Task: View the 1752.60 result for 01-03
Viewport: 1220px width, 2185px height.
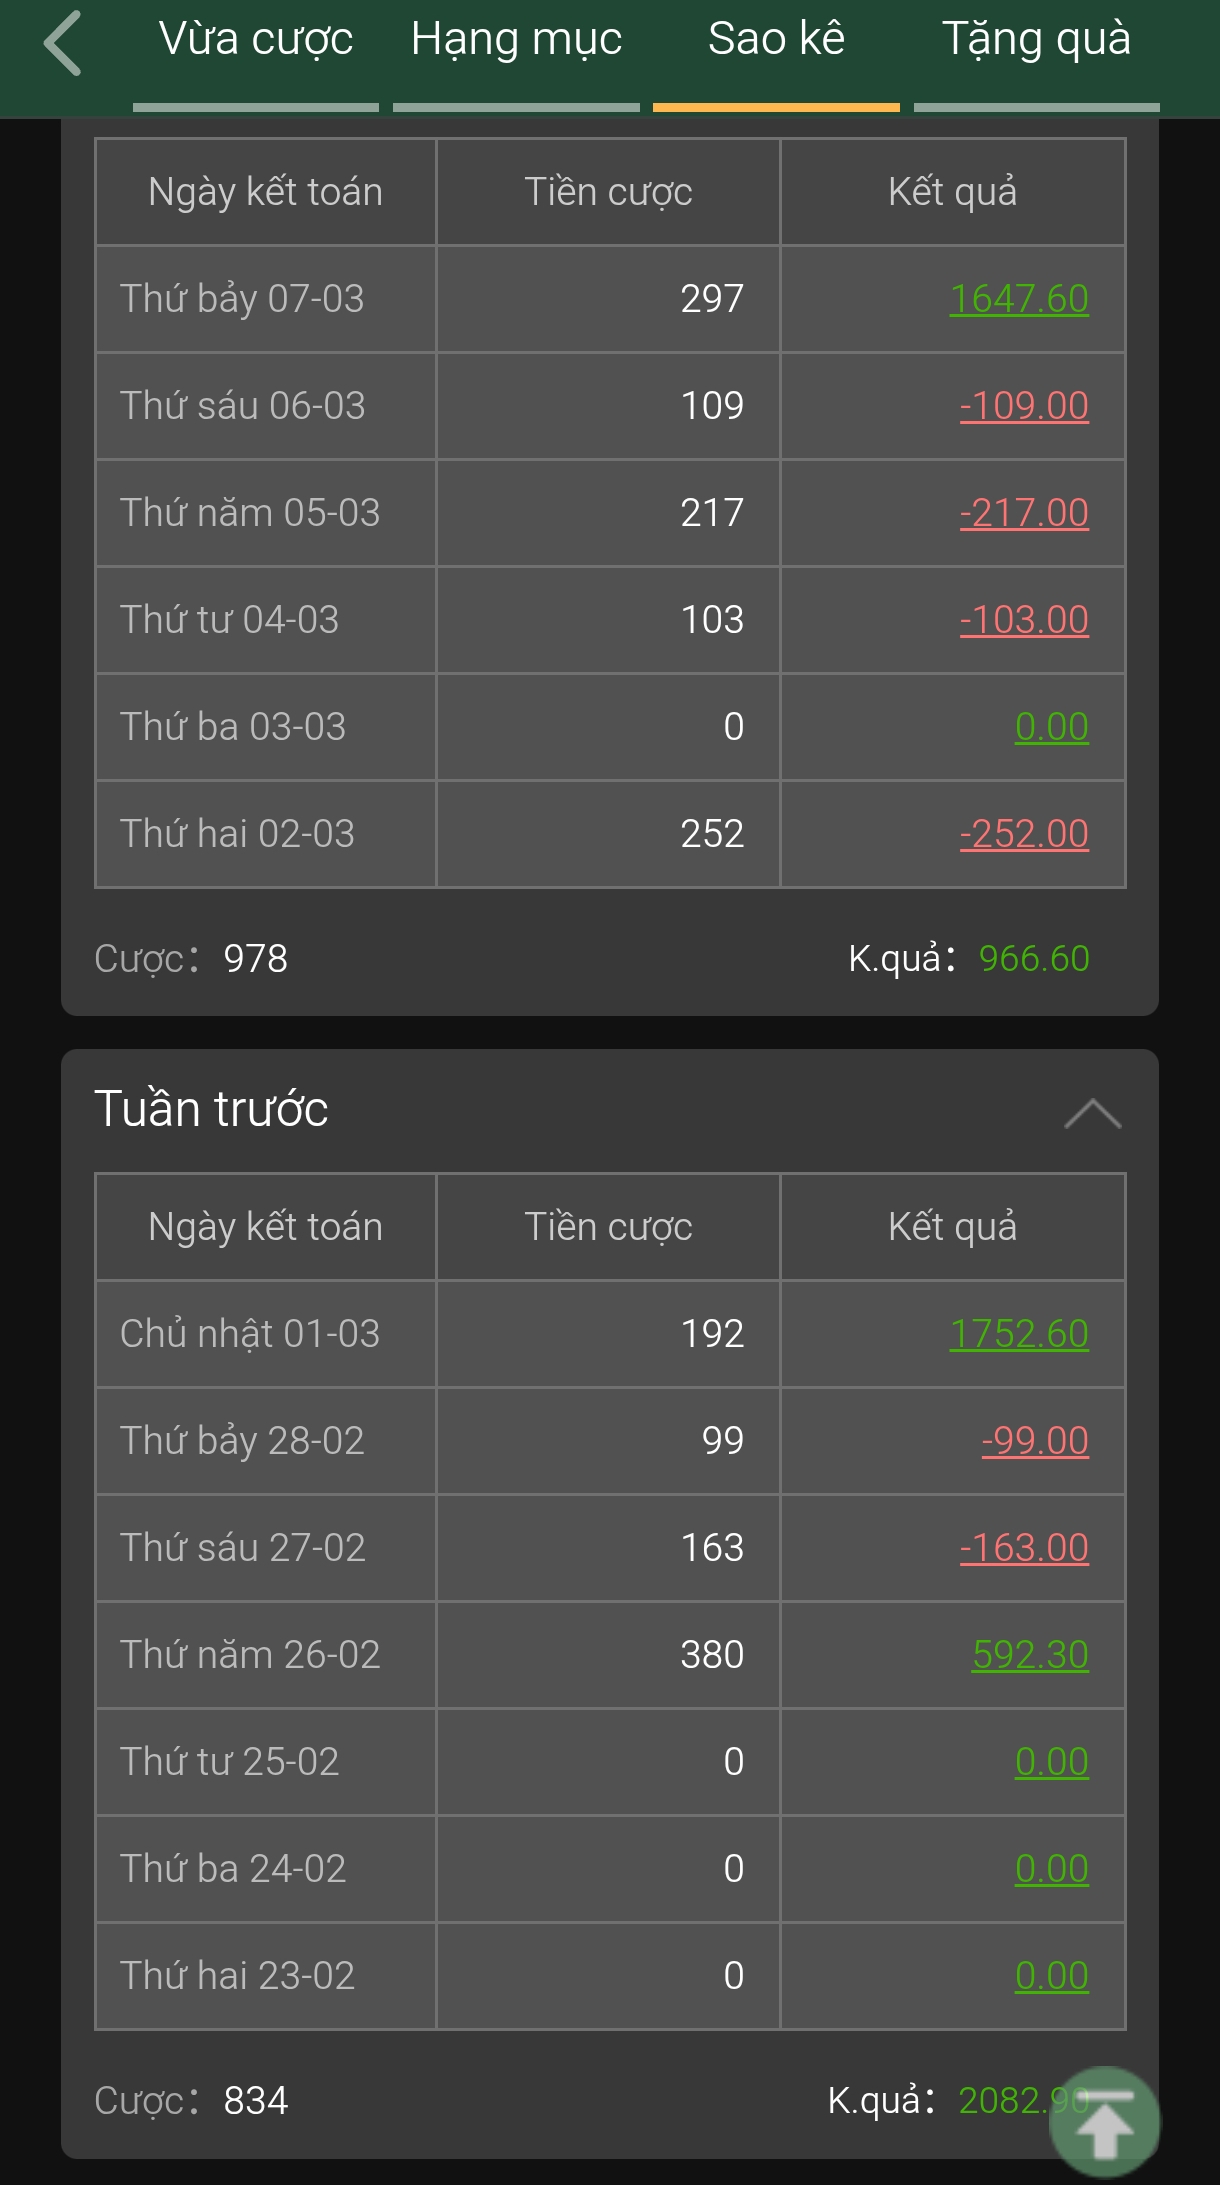Action: point(1019,1334)
